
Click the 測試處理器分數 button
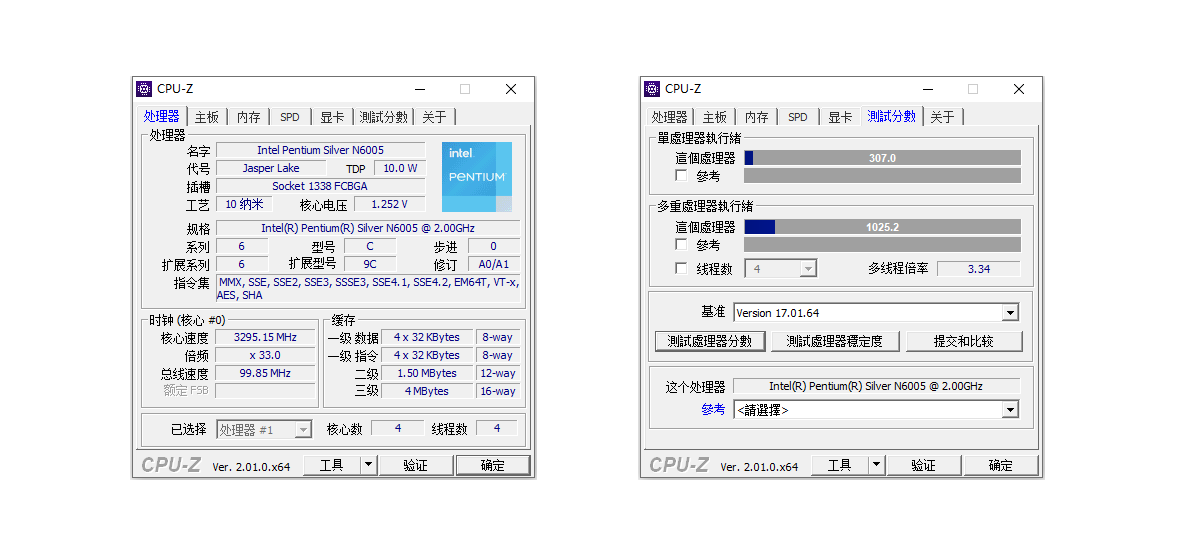point(710,341)
